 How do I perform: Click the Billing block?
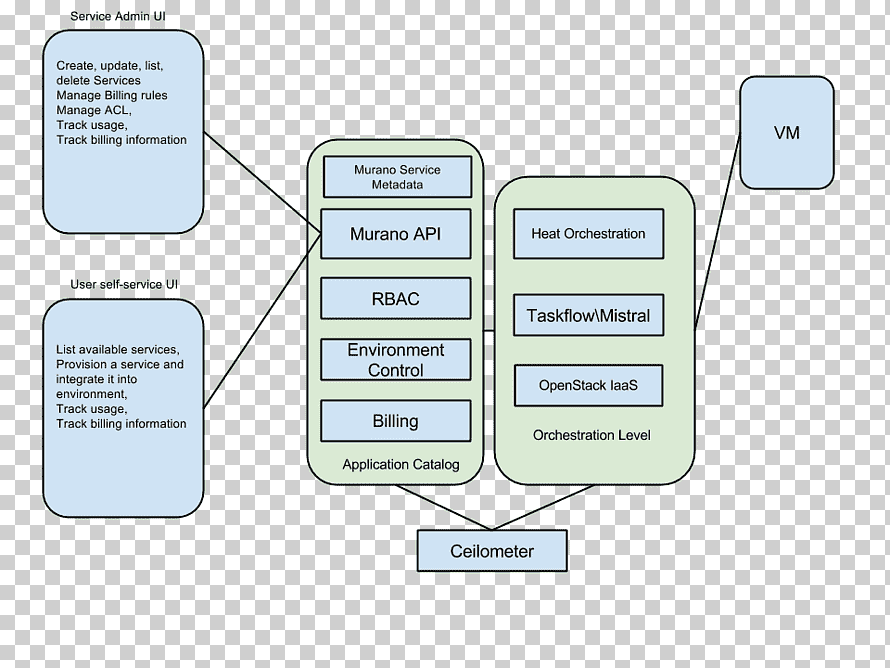tap(396, 421)
